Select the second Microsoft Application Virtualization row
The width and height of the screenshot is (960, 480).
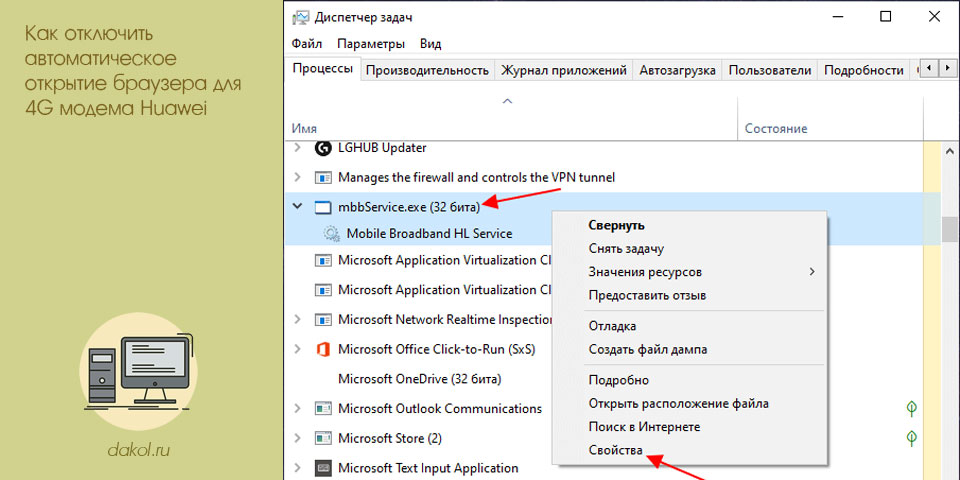click(419, 290)
